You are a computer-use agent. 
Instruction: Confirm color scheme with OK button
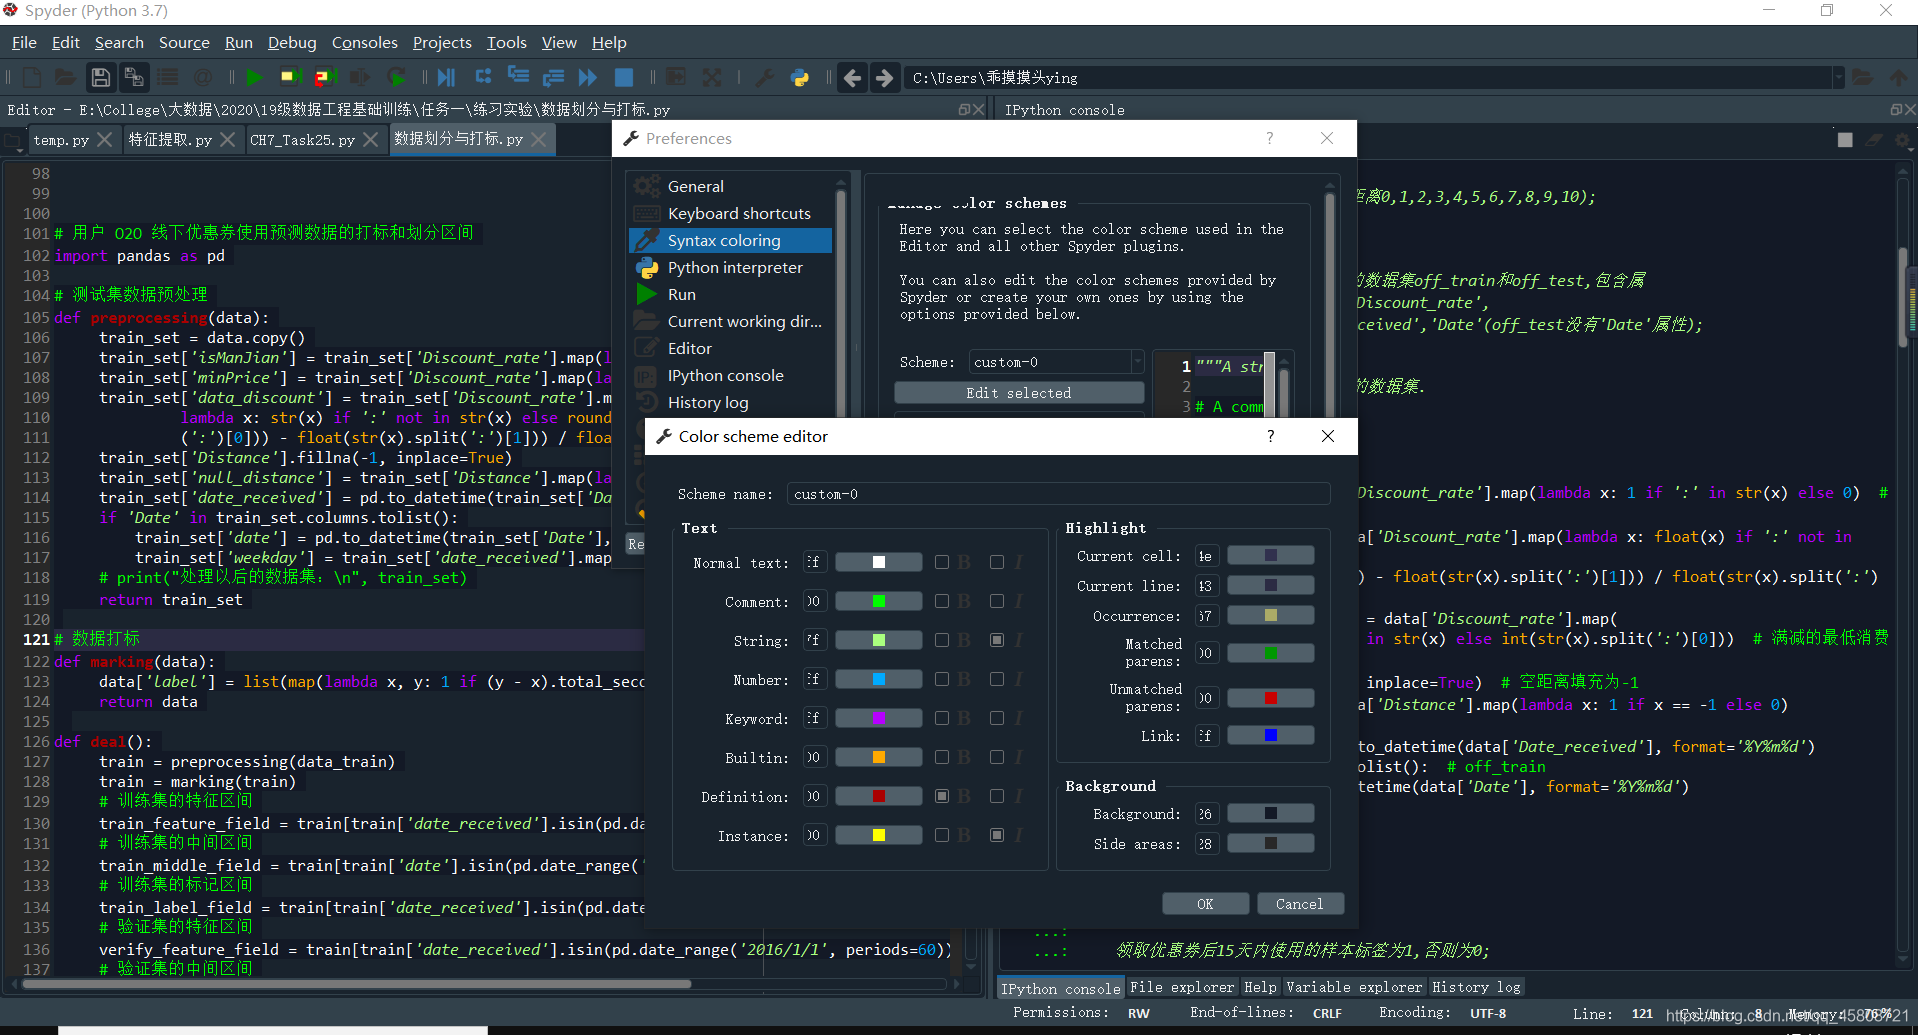pos(1204,903)
